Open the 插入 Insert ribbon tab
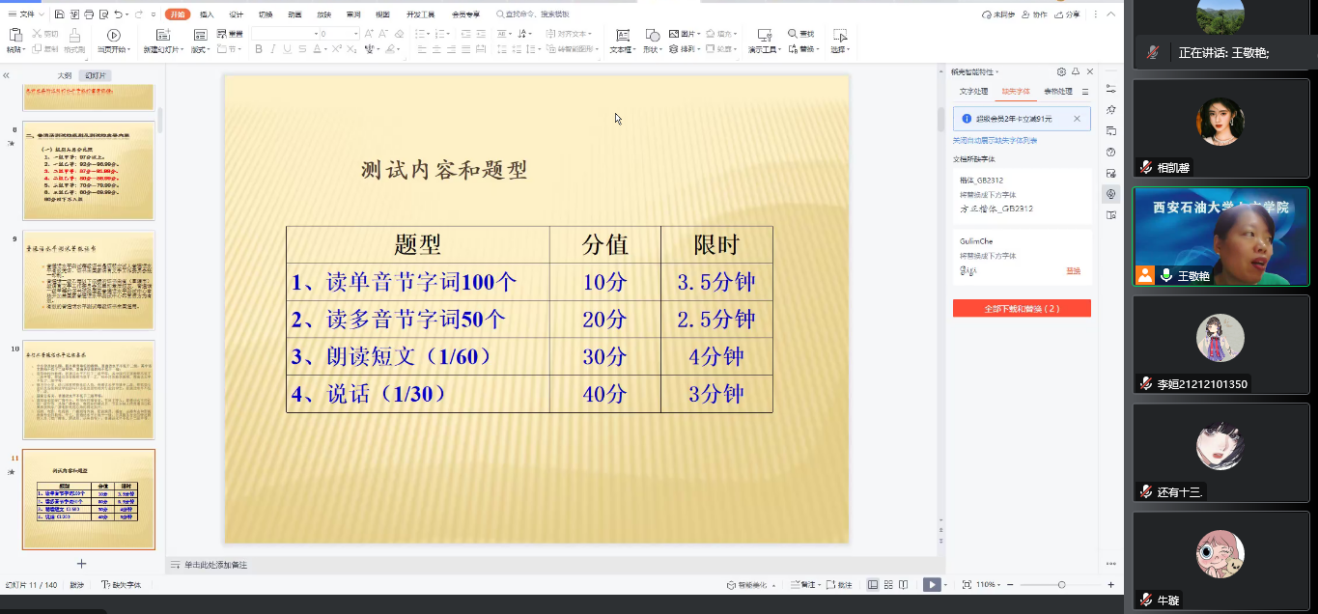The width and height of the screenshot is (1318, 614). click(x=207, y=15)
